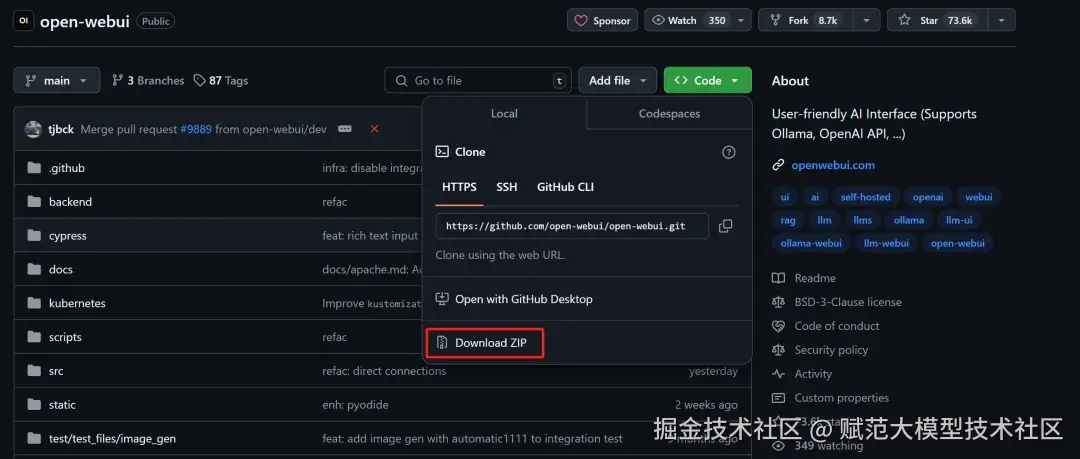Click the license scales icon
Screen dimensions: 1080x459
(x=778, y=302)
